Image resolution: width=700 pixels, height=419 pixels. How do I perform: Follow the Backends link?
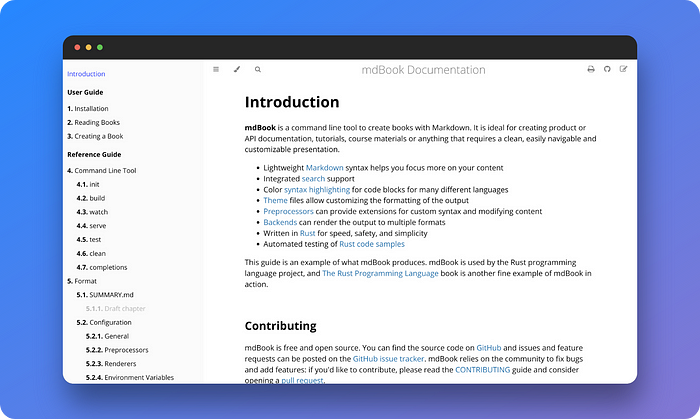point(280,222)
